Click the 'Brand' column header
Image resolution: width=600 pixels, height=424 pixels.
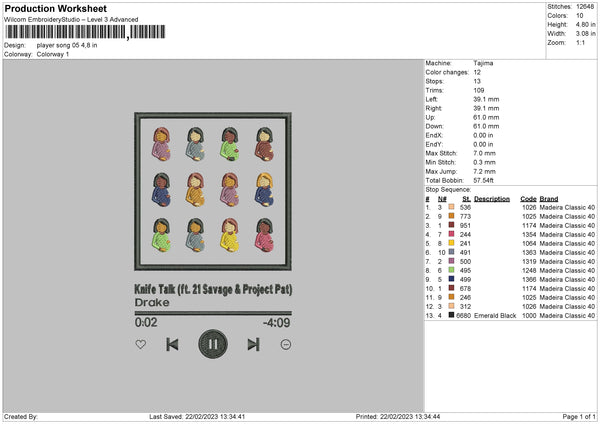pos(549,199)
